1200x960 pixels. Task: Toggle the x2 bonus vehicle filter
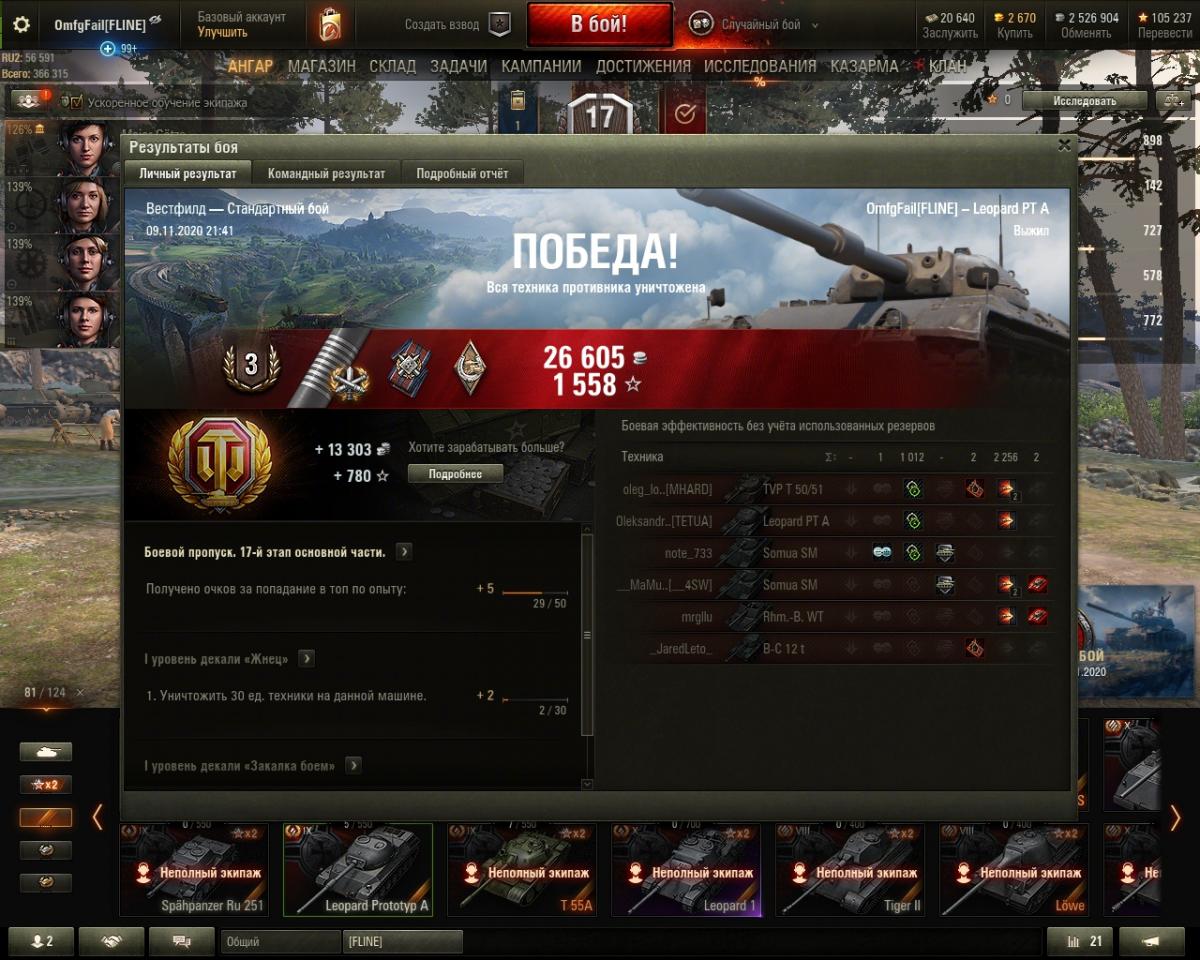[46, 785]
